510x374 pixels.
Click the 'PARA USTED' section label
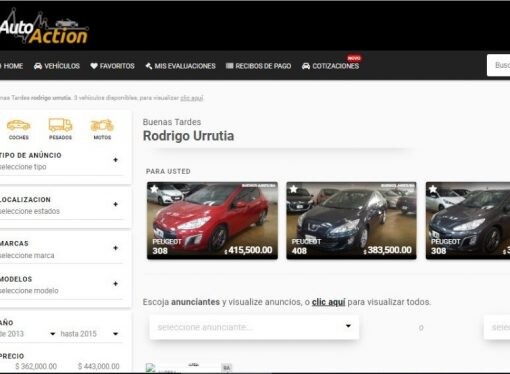pos(168,171)
